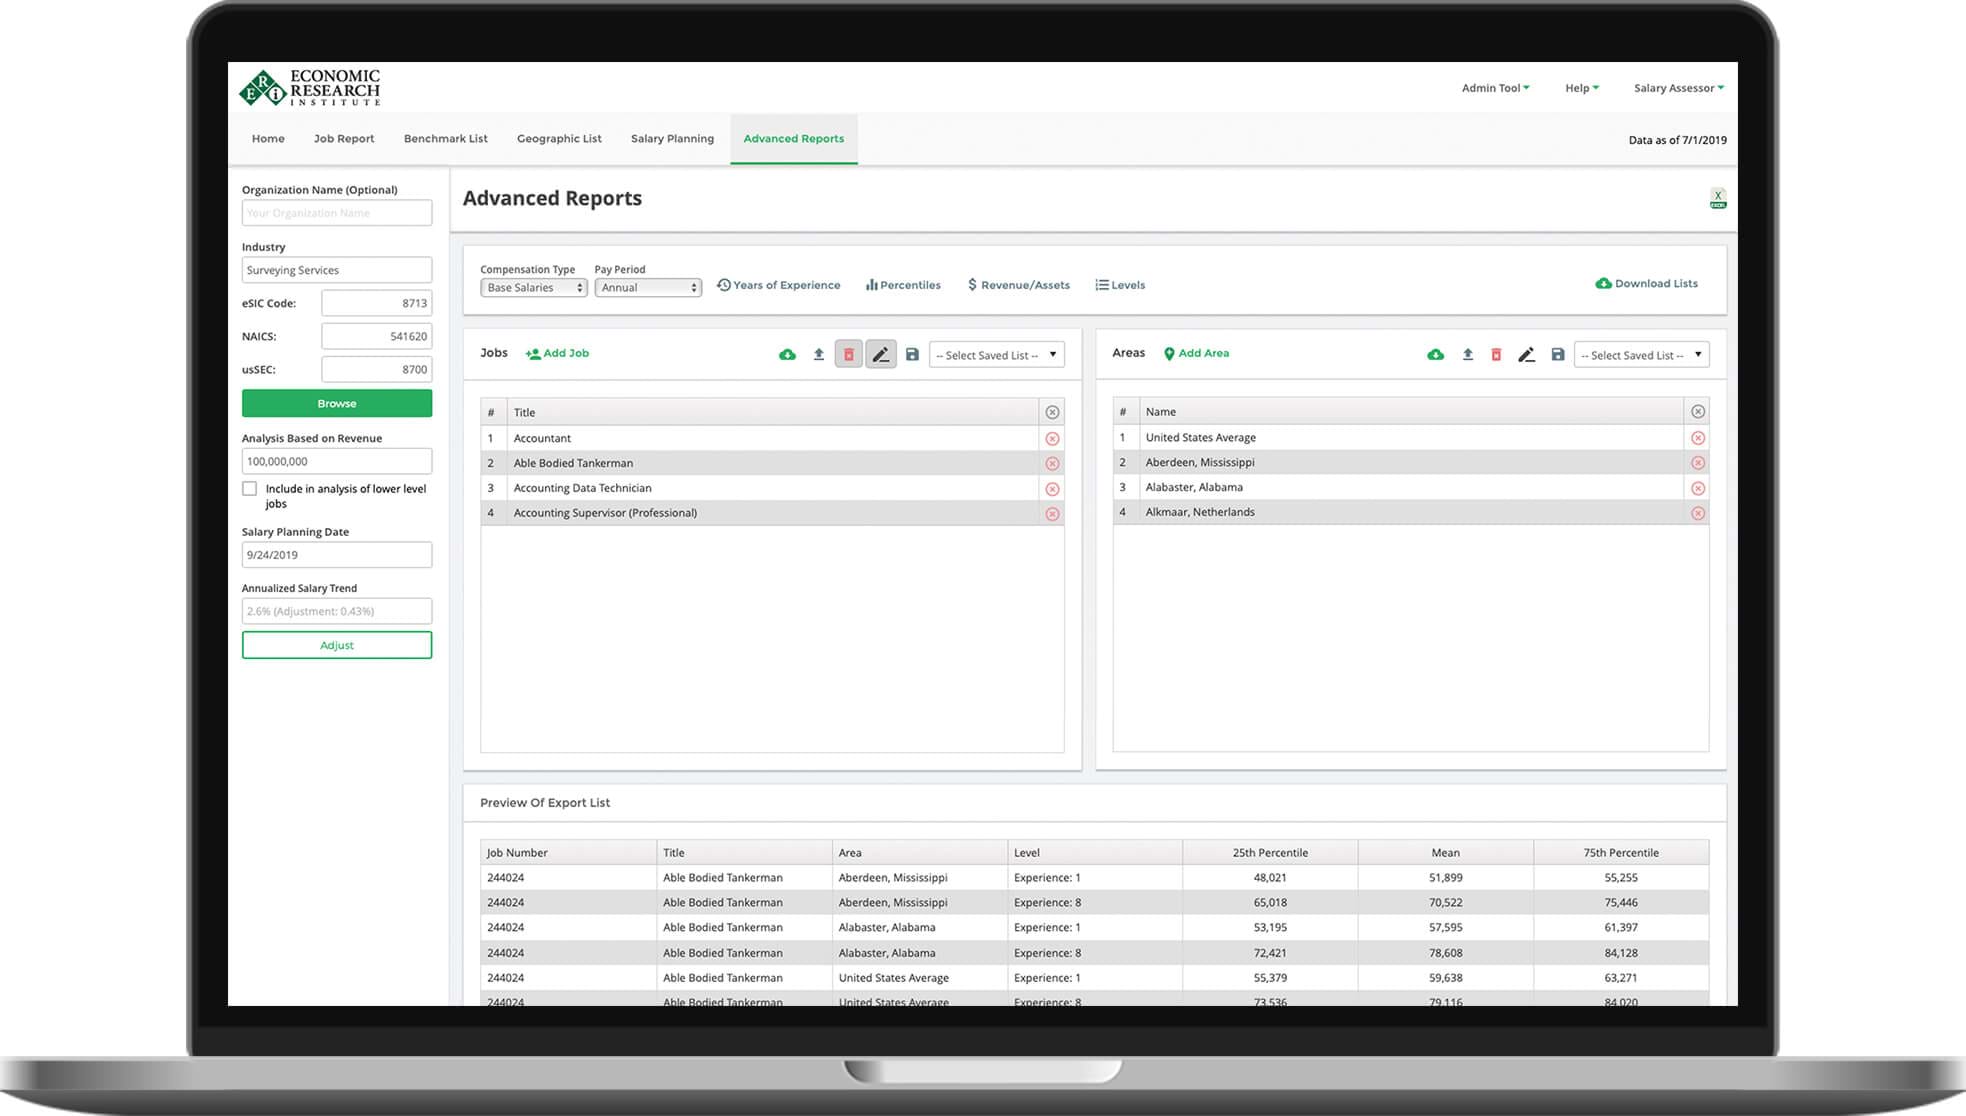The image size is (1966, 1116).
Task: Upload a jobs list using the upload icon
Action: click(818, 354)
